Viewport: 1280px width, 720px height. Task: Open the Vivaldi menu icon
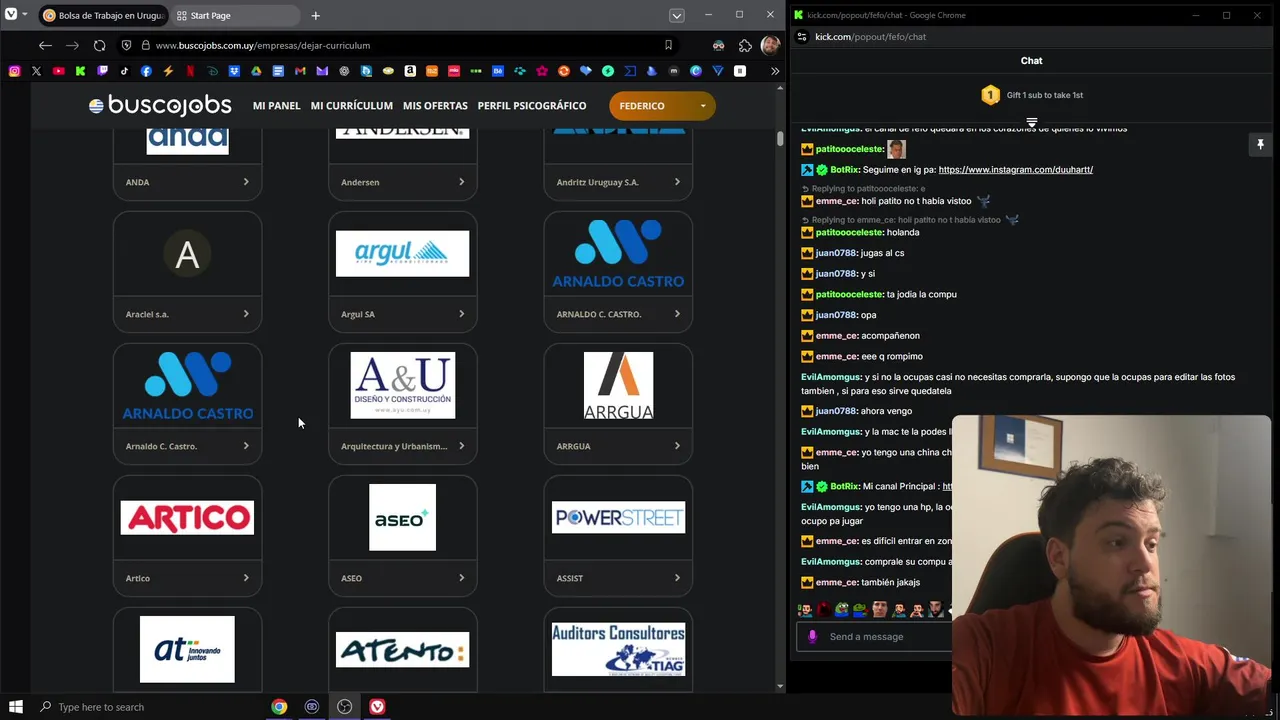[x=11, y=15]
